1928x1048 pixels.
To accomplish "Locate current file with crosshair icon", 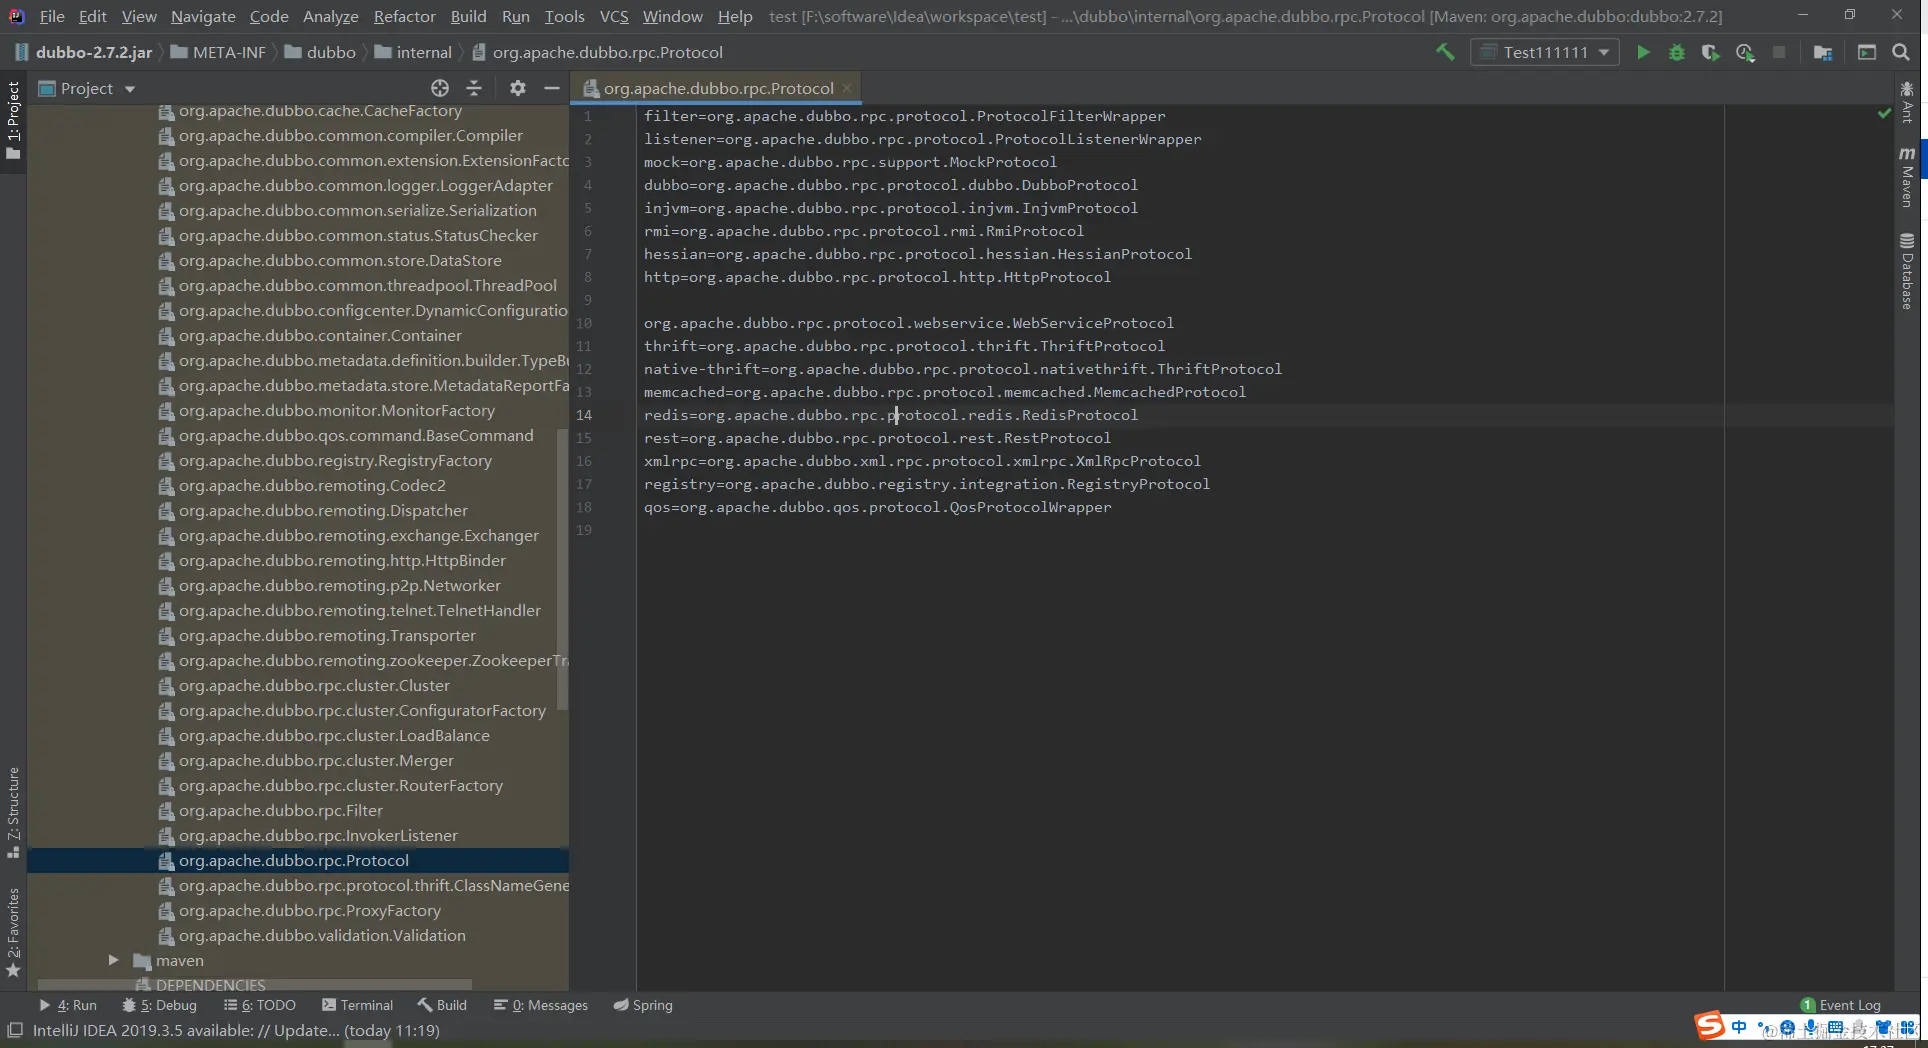I will pyautogui.click(x=440, y=88).
